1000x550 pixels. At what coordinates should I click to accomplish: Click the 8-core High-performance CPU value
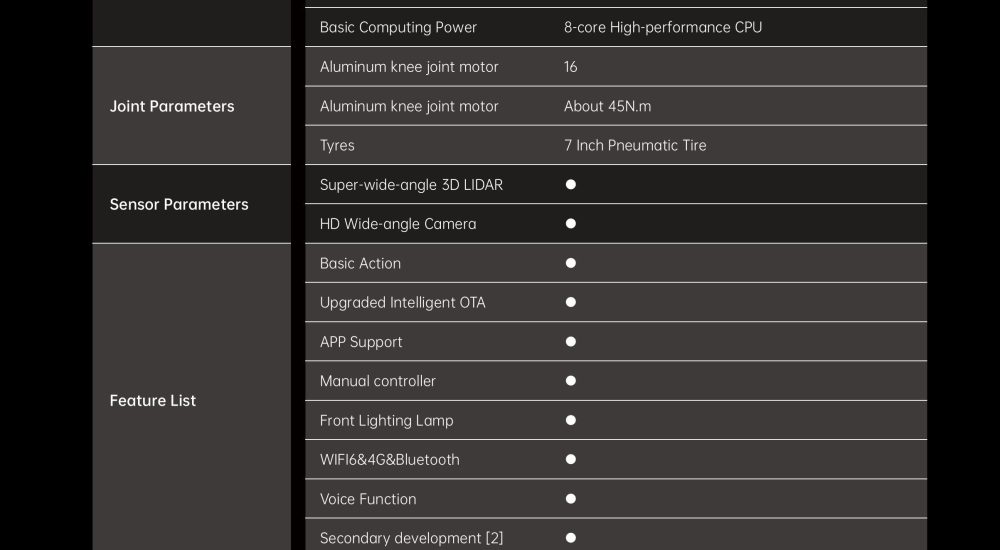(663, 27)
